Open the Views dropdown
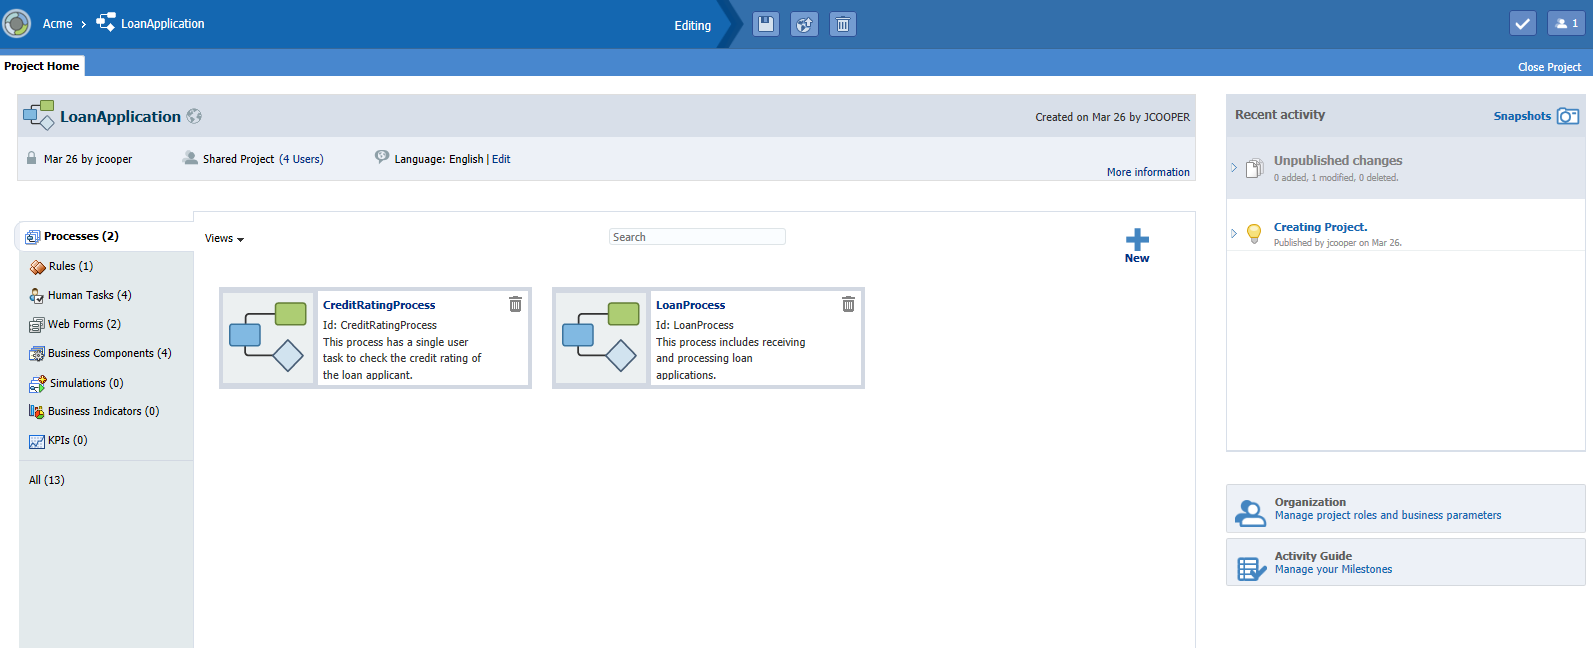The image size is (1593, 648). click(x=224, y=238)
